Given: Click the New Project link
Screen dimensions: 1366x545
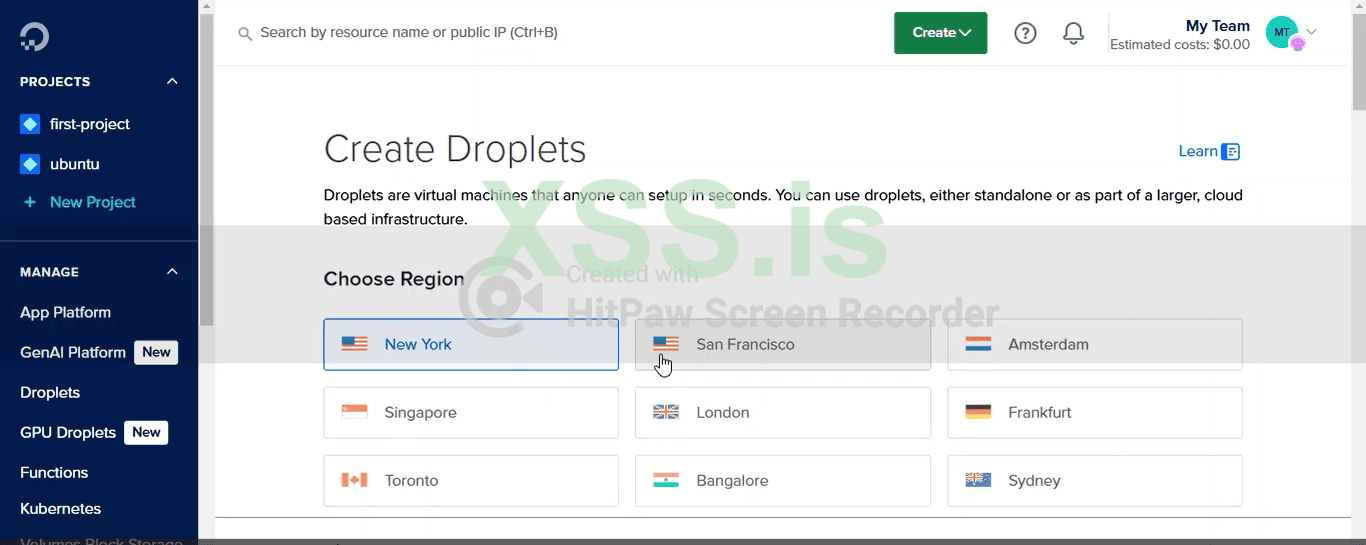Looking at the screenshot, I should (x=93, y=202).
